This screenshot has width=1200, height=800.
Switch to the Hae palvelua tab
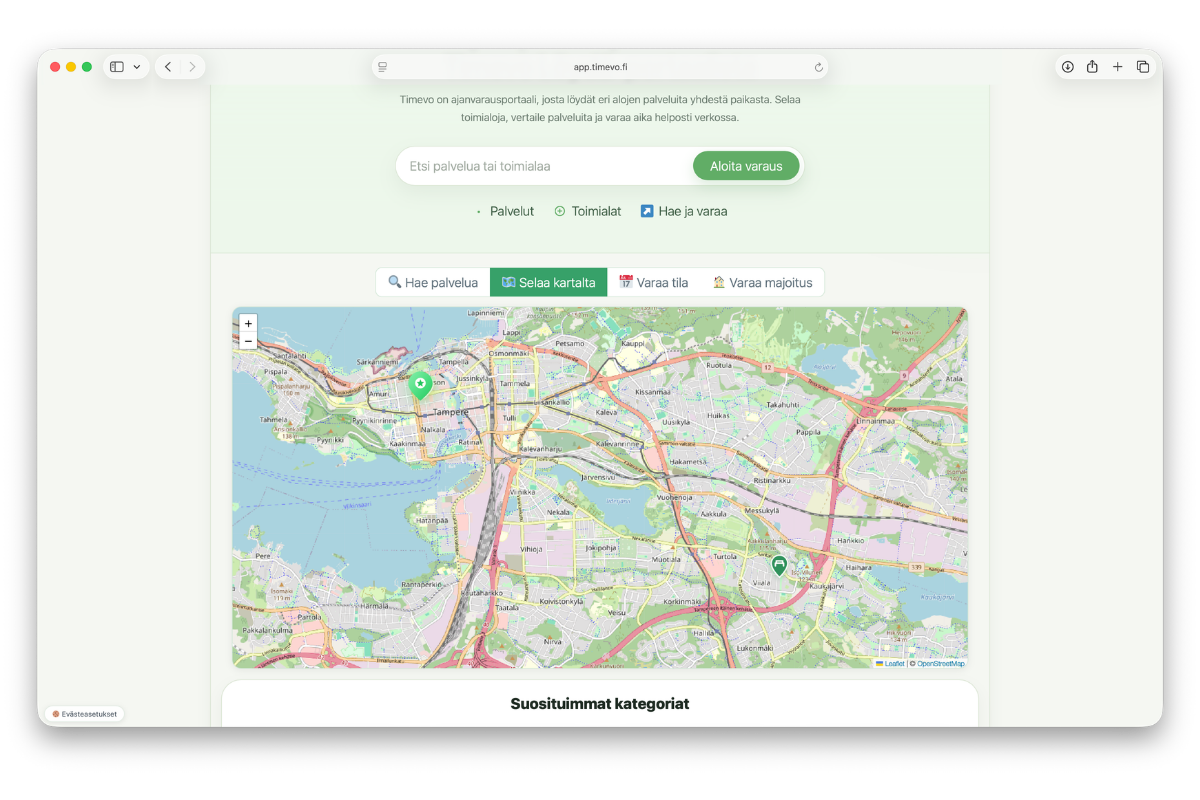click(433, 282)
